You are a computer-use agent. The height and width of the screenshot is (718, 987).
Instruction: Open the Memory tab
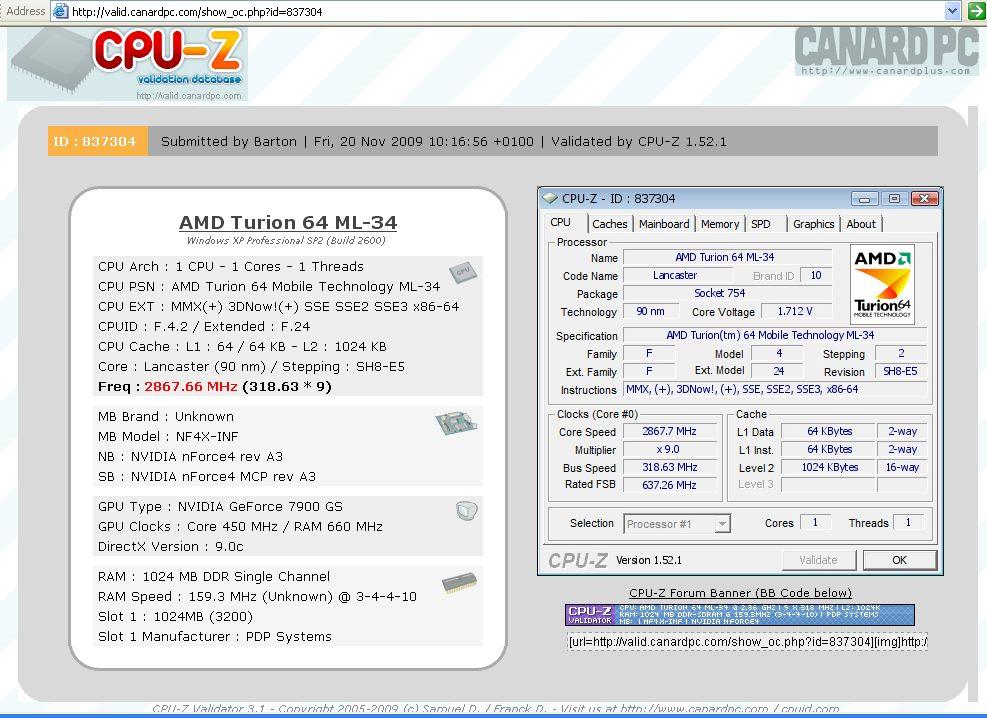click(719, 224)
